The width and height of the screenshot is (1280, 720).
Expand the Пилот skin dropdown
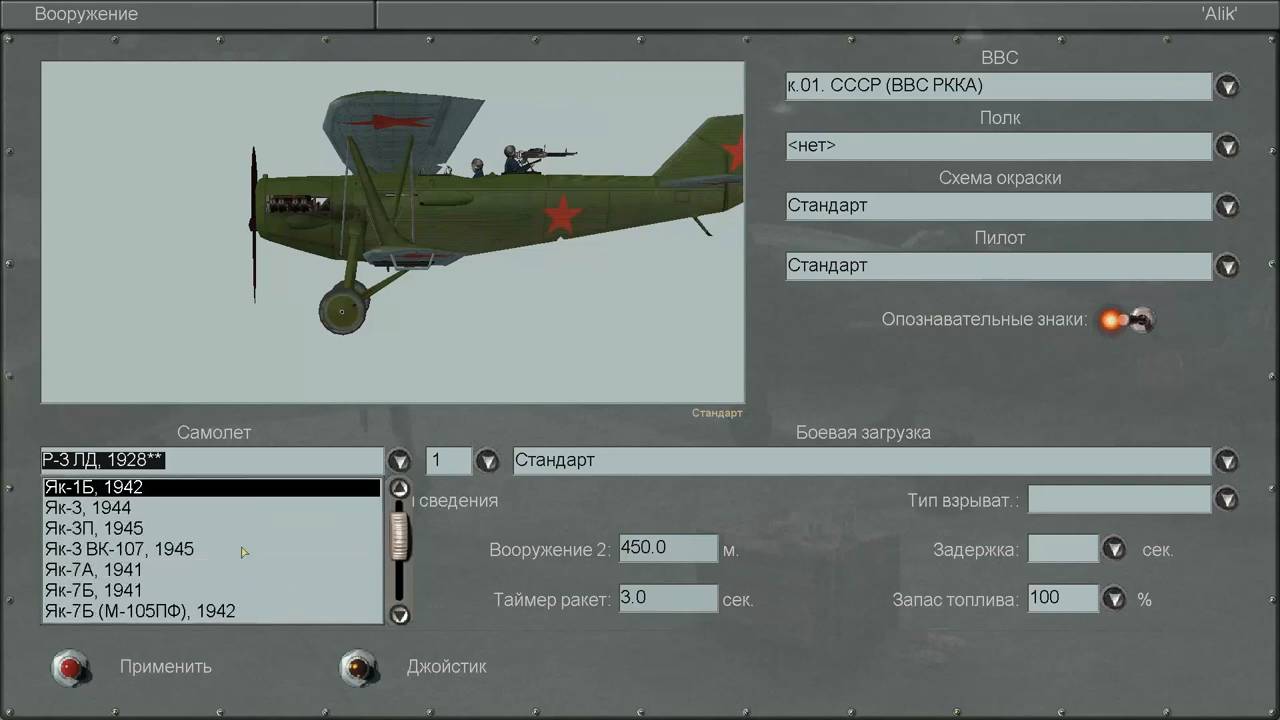point(1227,267)
